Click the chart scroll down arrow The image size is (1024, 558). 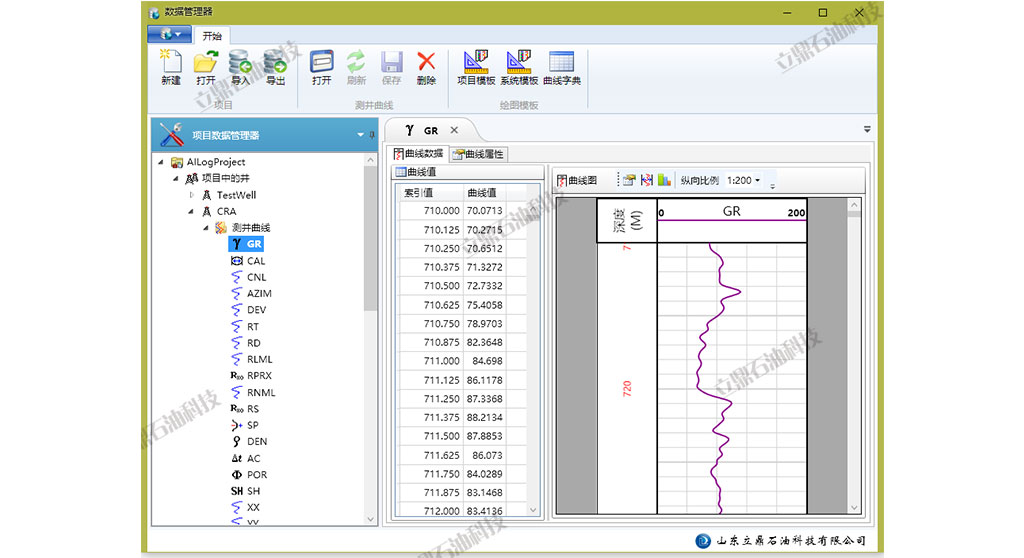(854, 508)
